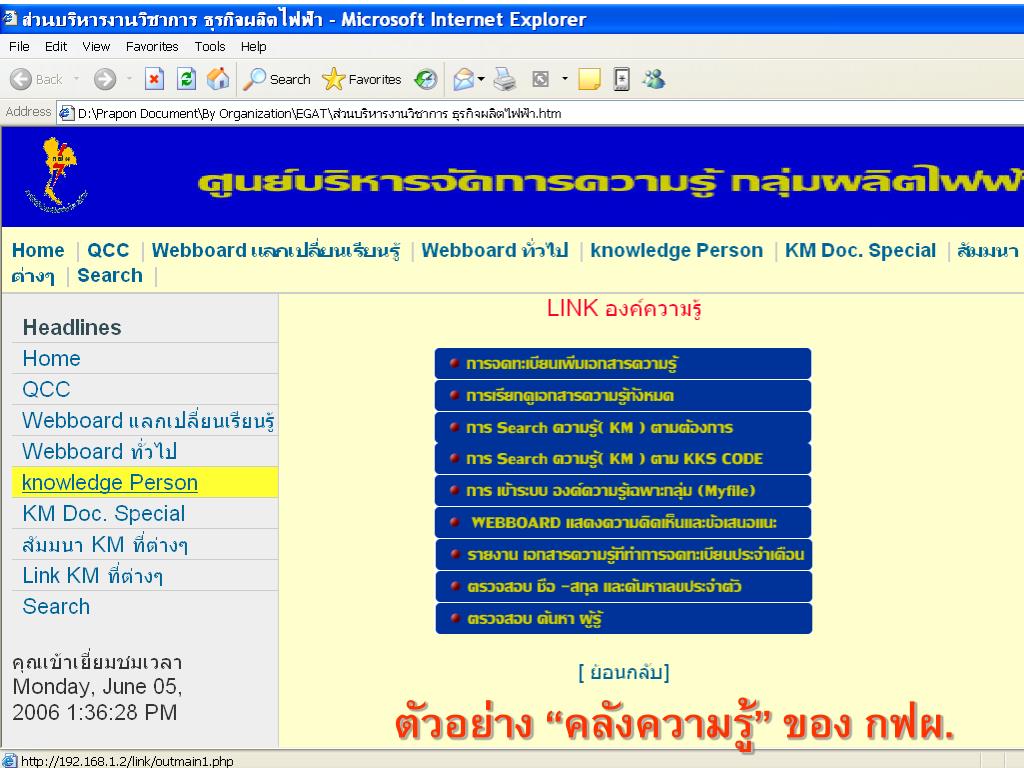Open KM Doc. Special in sidebar

(103, 513)
